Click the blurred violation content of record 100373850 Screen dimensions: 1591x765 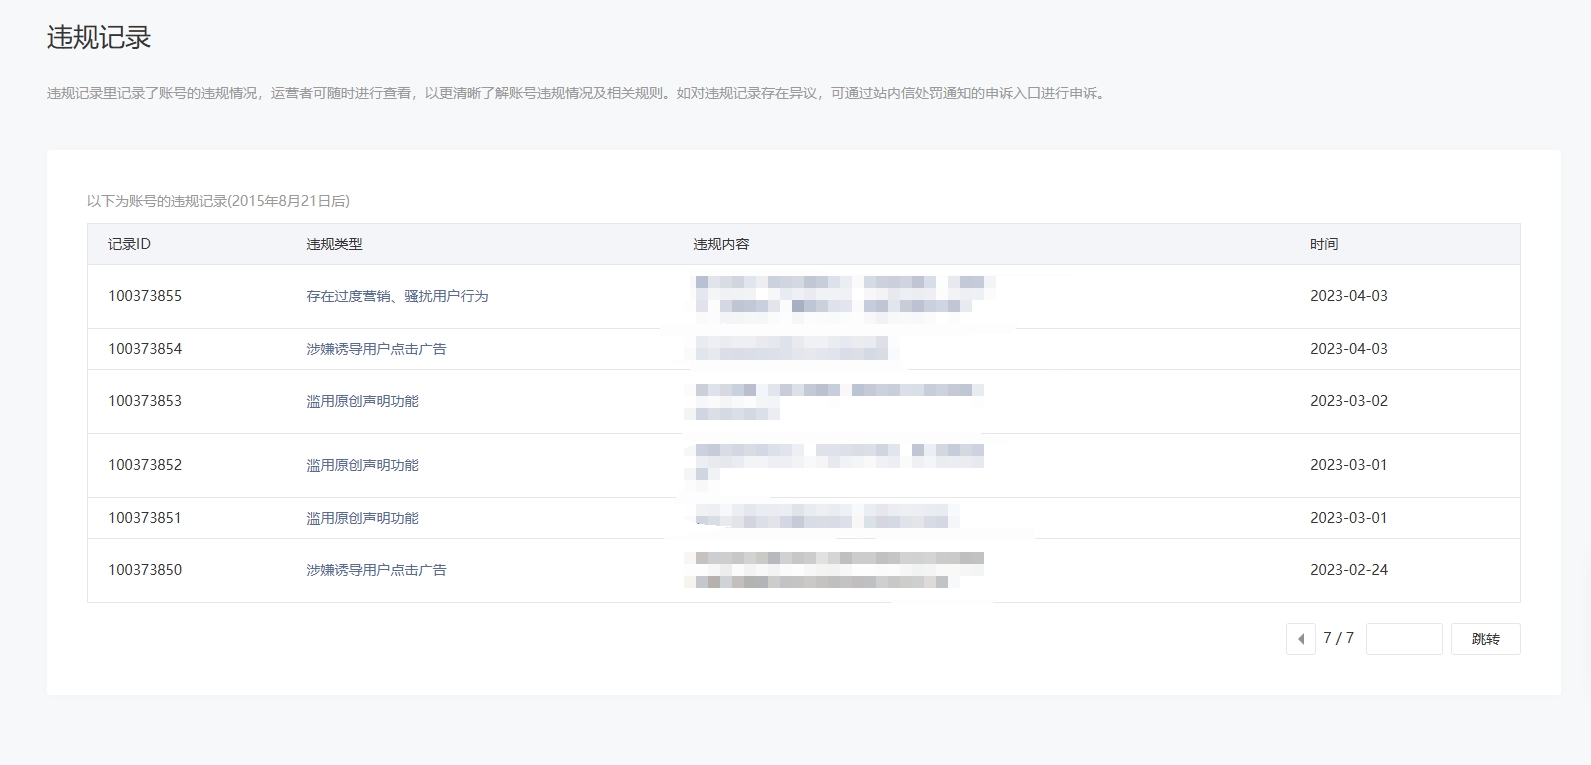click(838, 569)
